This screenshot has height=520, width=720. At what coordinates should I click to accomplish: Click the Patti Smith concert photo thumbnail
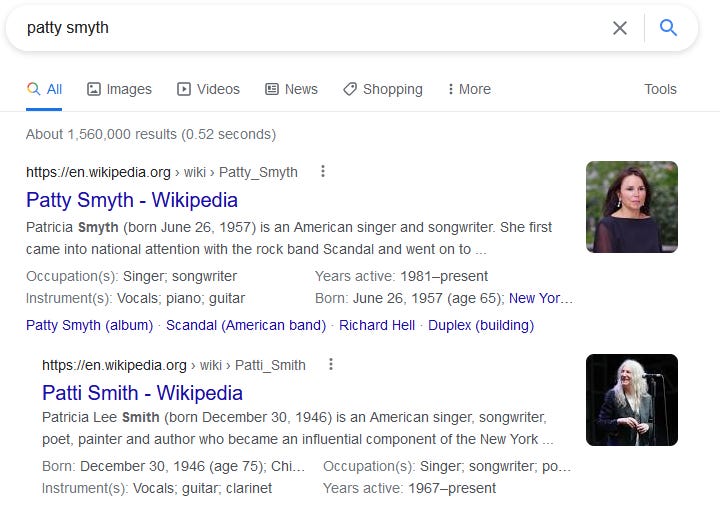[632, 400]
